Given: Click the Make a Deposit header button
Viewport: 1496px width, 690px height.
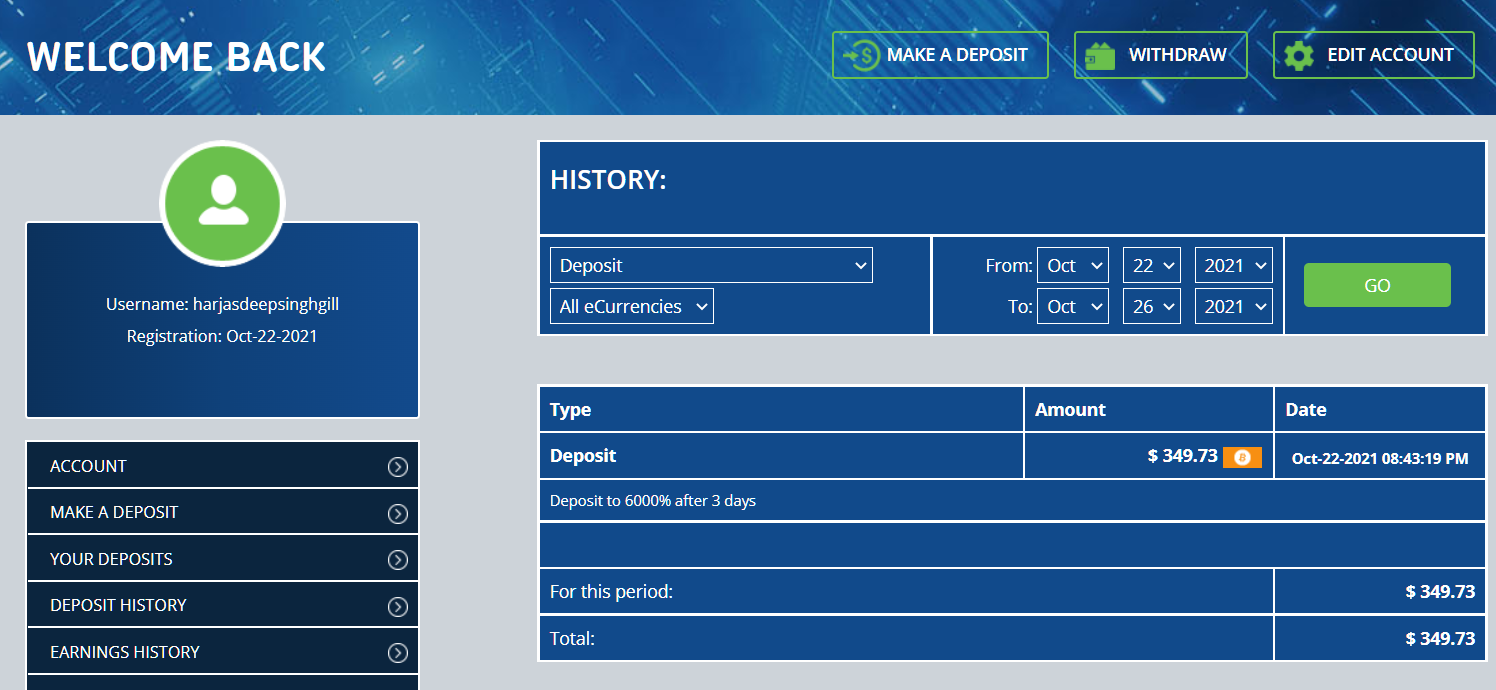Looking at the screenshot, I should 940,55.
